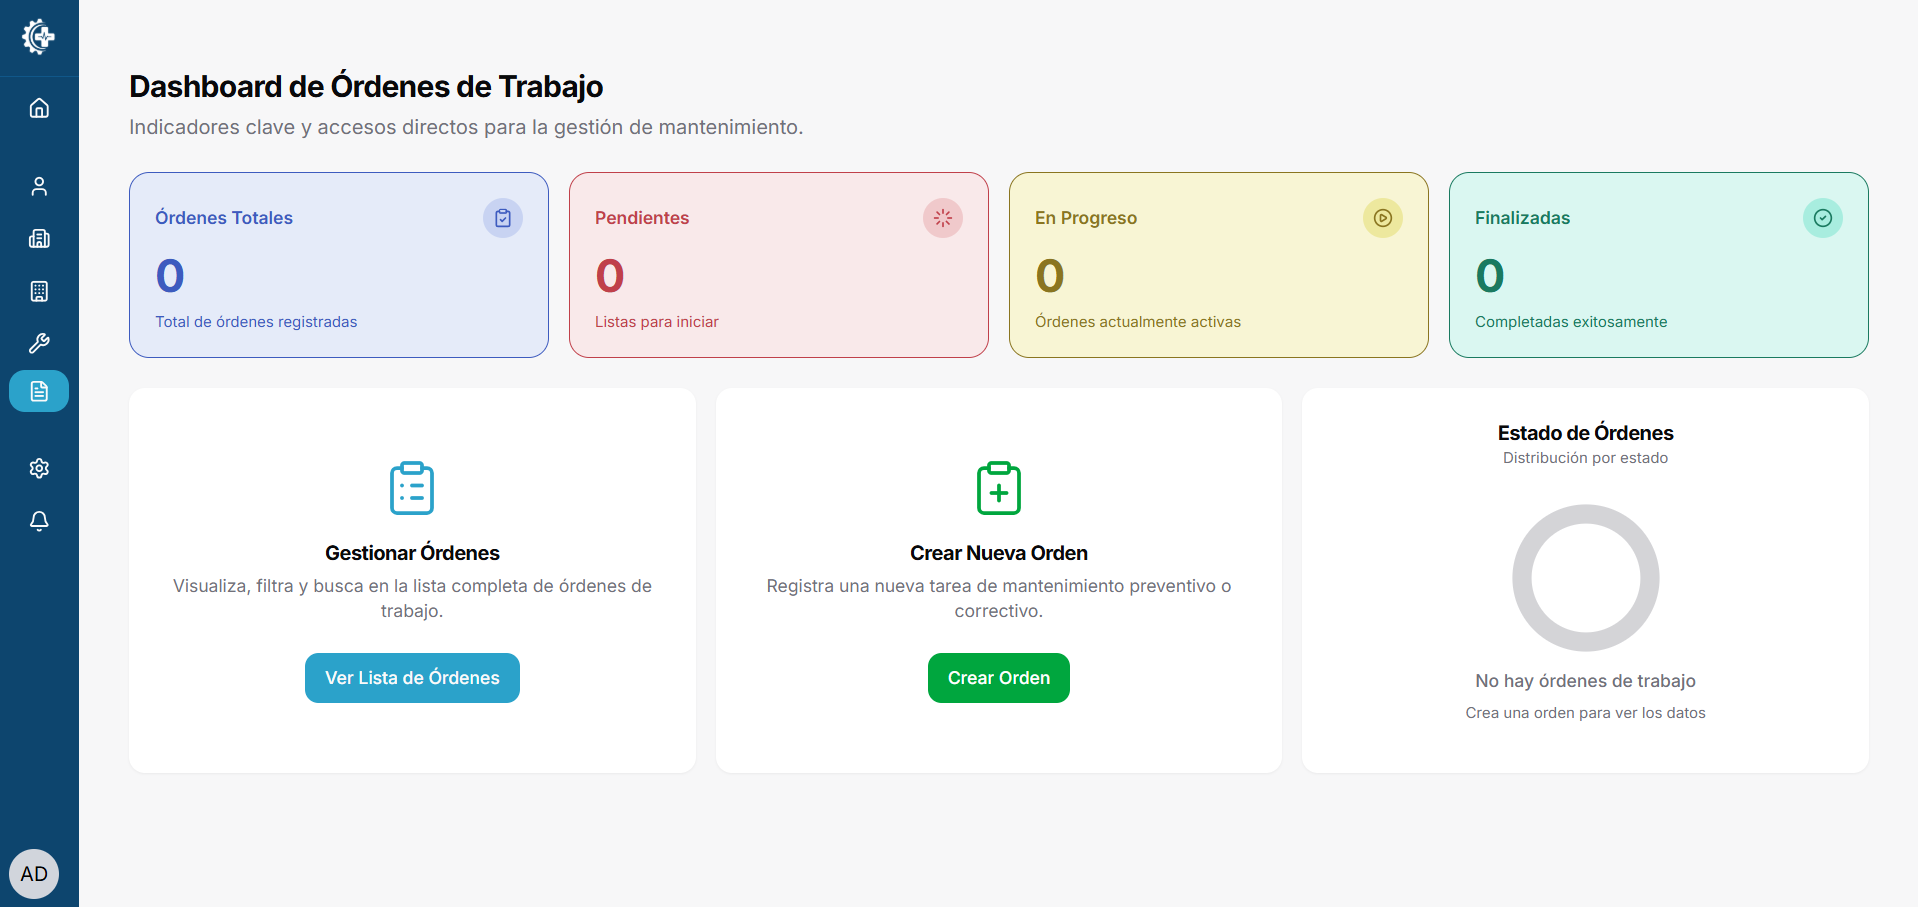Screen dimensions: 1918x907
Task: Click 'Completadas exitosamente' text
Action: [x=1571, y=322]
